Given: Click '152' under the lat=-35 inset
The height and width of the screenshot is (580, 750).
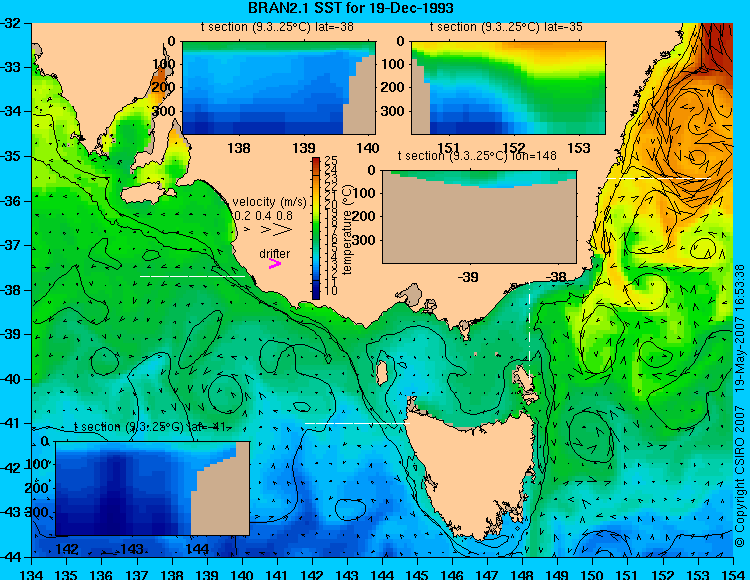Looking at the screenshot, I should click(x=514, y=148).
